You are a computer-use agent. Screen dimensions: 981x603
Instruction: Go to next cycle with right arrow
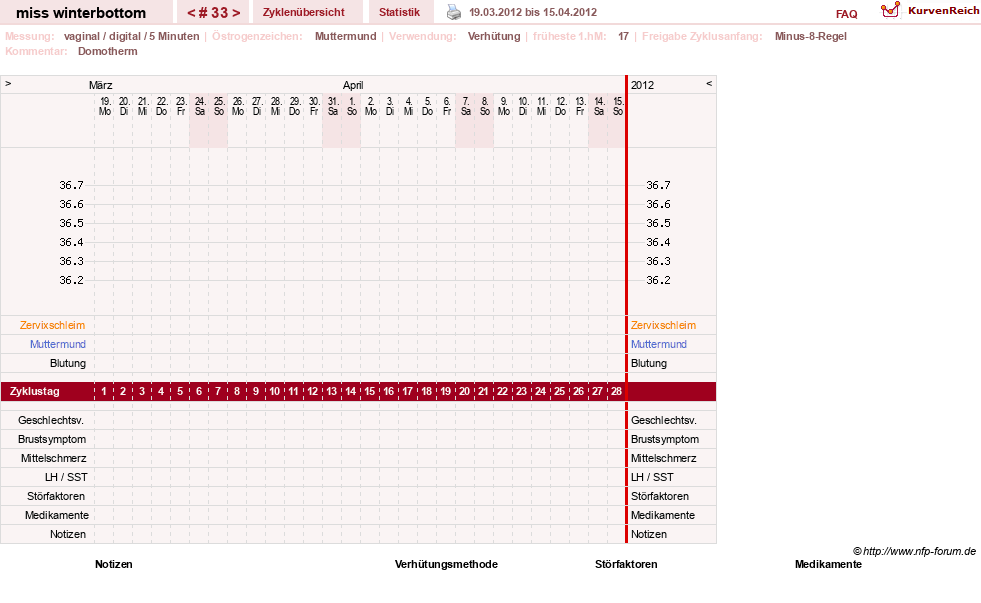[236, 13]
